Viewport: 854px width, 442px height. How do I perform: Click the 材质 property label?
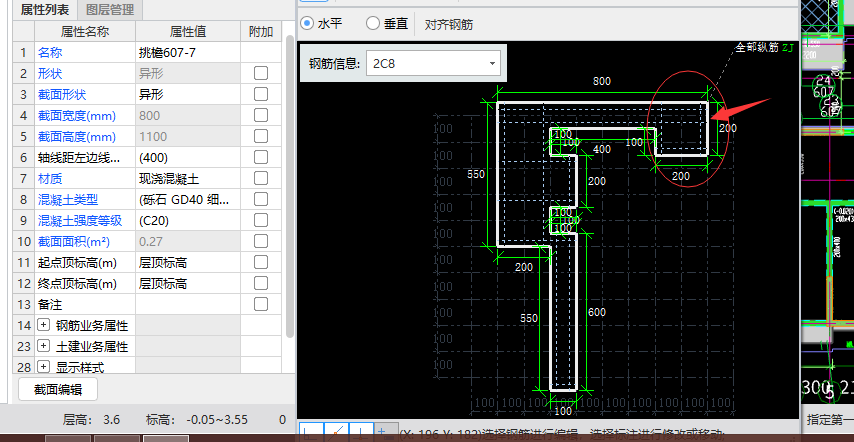(50, 179)
